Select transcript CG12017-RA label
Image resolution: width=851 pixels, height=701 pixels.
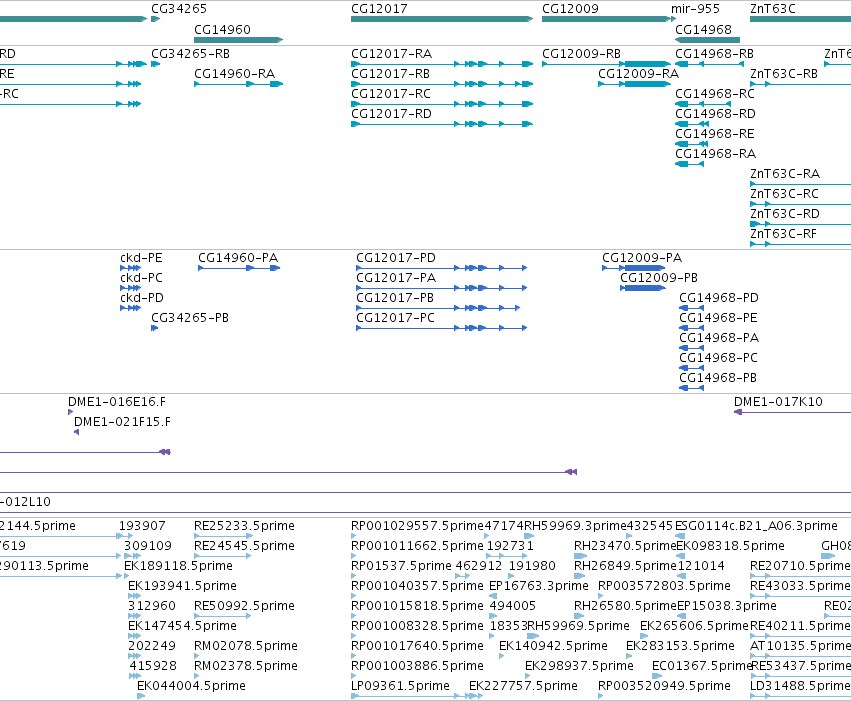coord(391,54)
